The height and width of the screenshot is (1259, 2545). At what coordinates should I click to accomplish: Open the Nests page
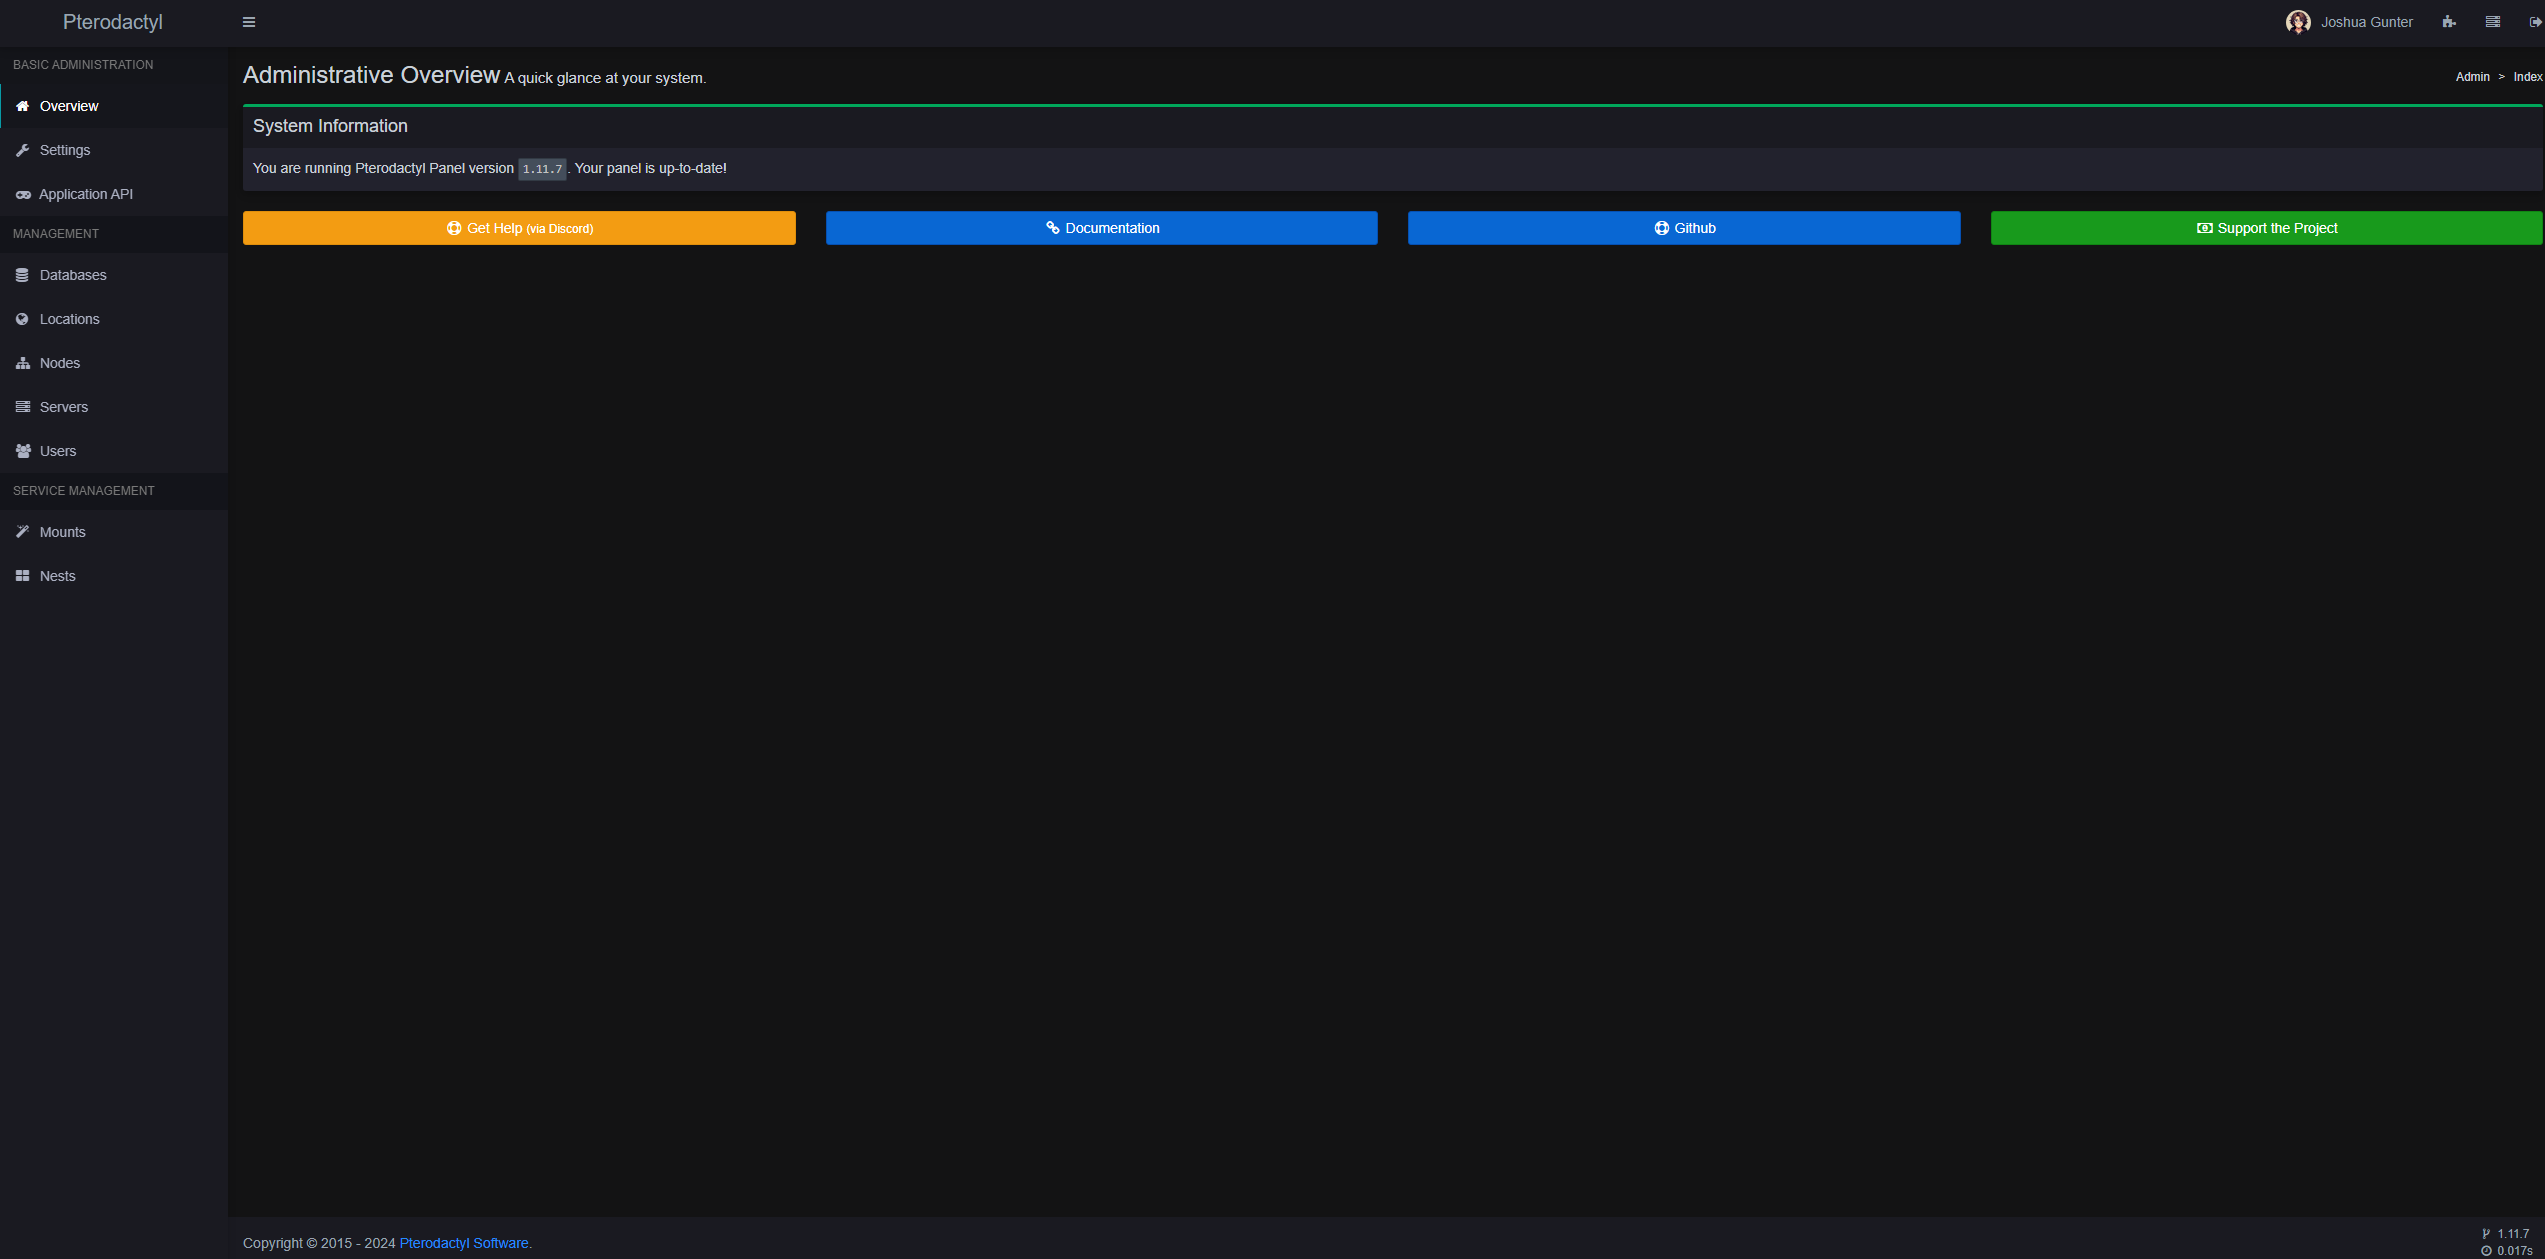[x=58, y=576]
